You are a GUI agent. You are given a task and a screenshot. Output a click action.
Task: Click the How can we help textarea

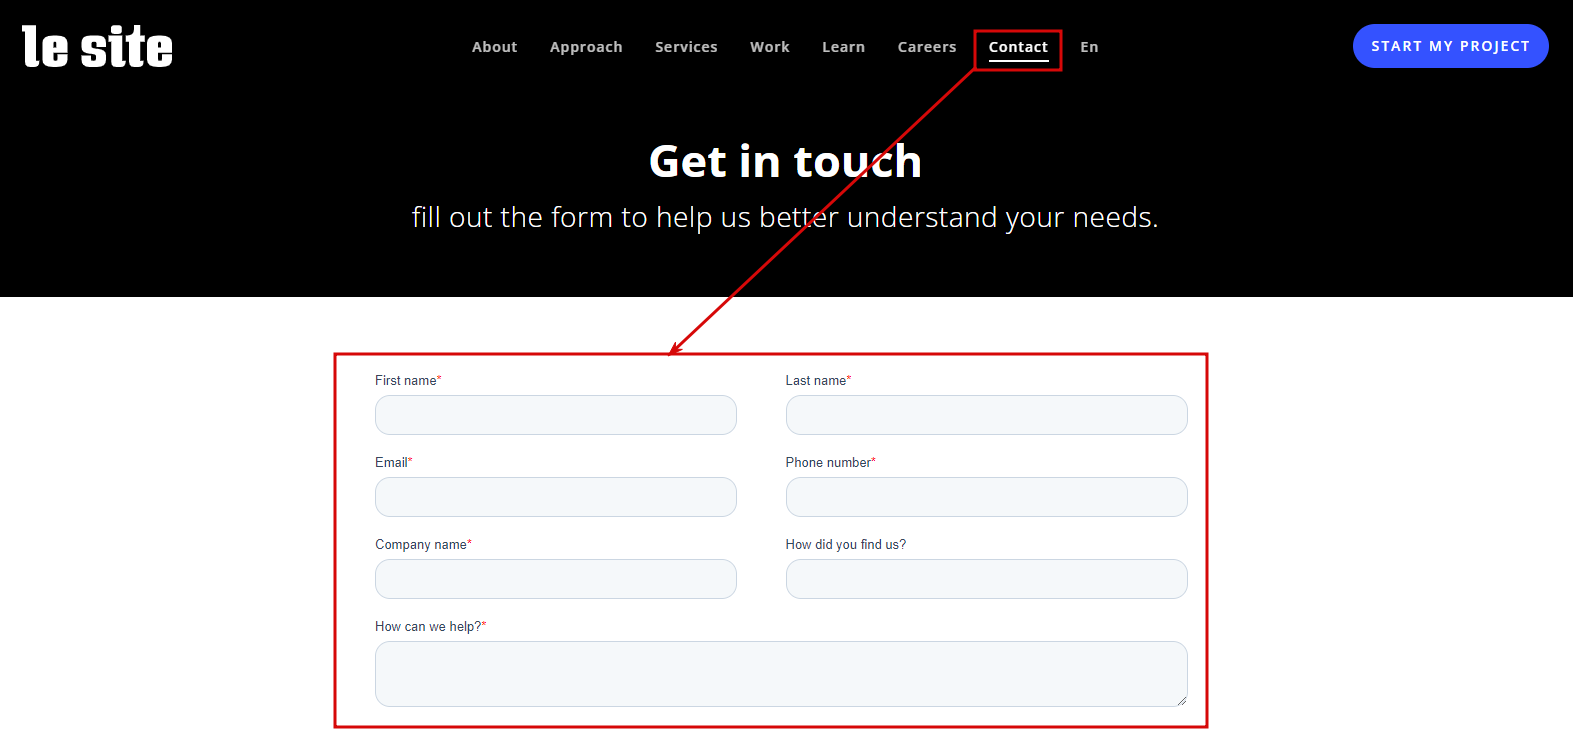click(781, 674)
